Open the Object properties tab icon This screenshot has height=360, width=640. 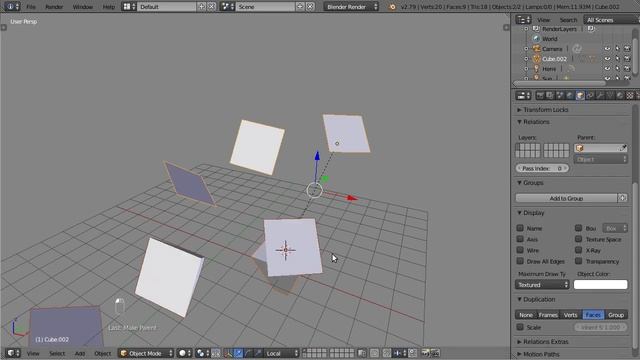[x=580, y=96]
